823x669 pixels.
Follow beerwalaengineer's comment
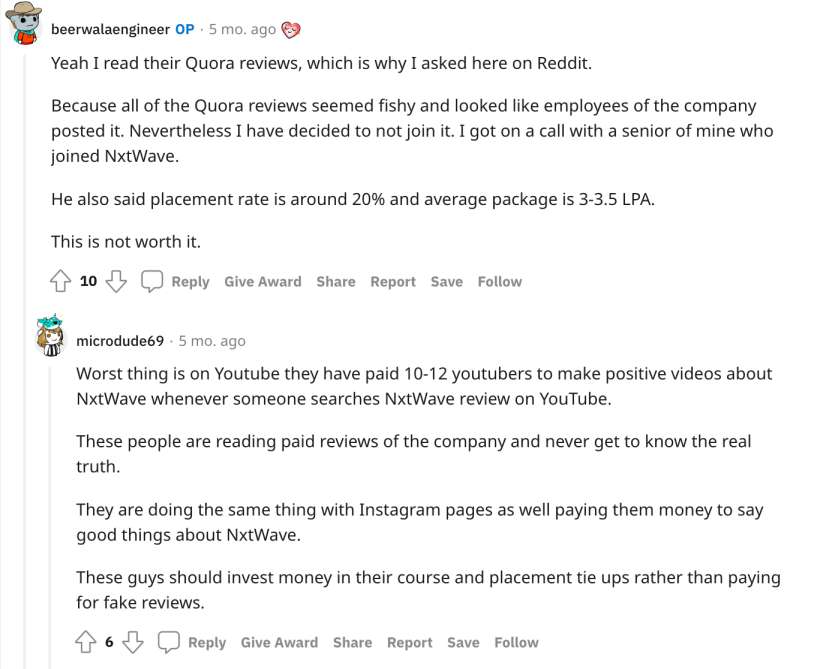point(499,282)
